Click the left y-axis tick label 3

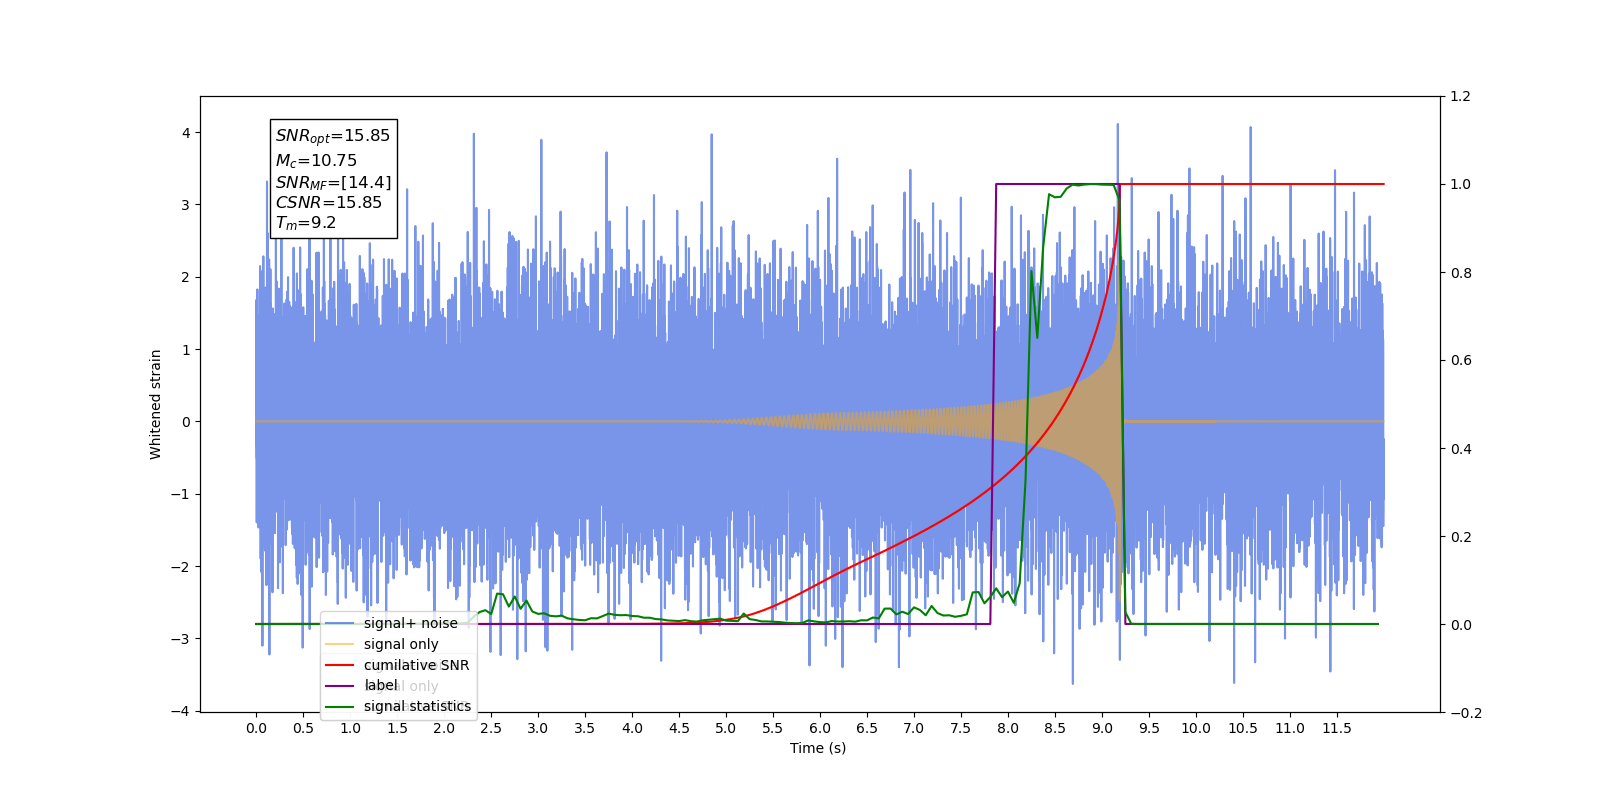coord(186,205)
